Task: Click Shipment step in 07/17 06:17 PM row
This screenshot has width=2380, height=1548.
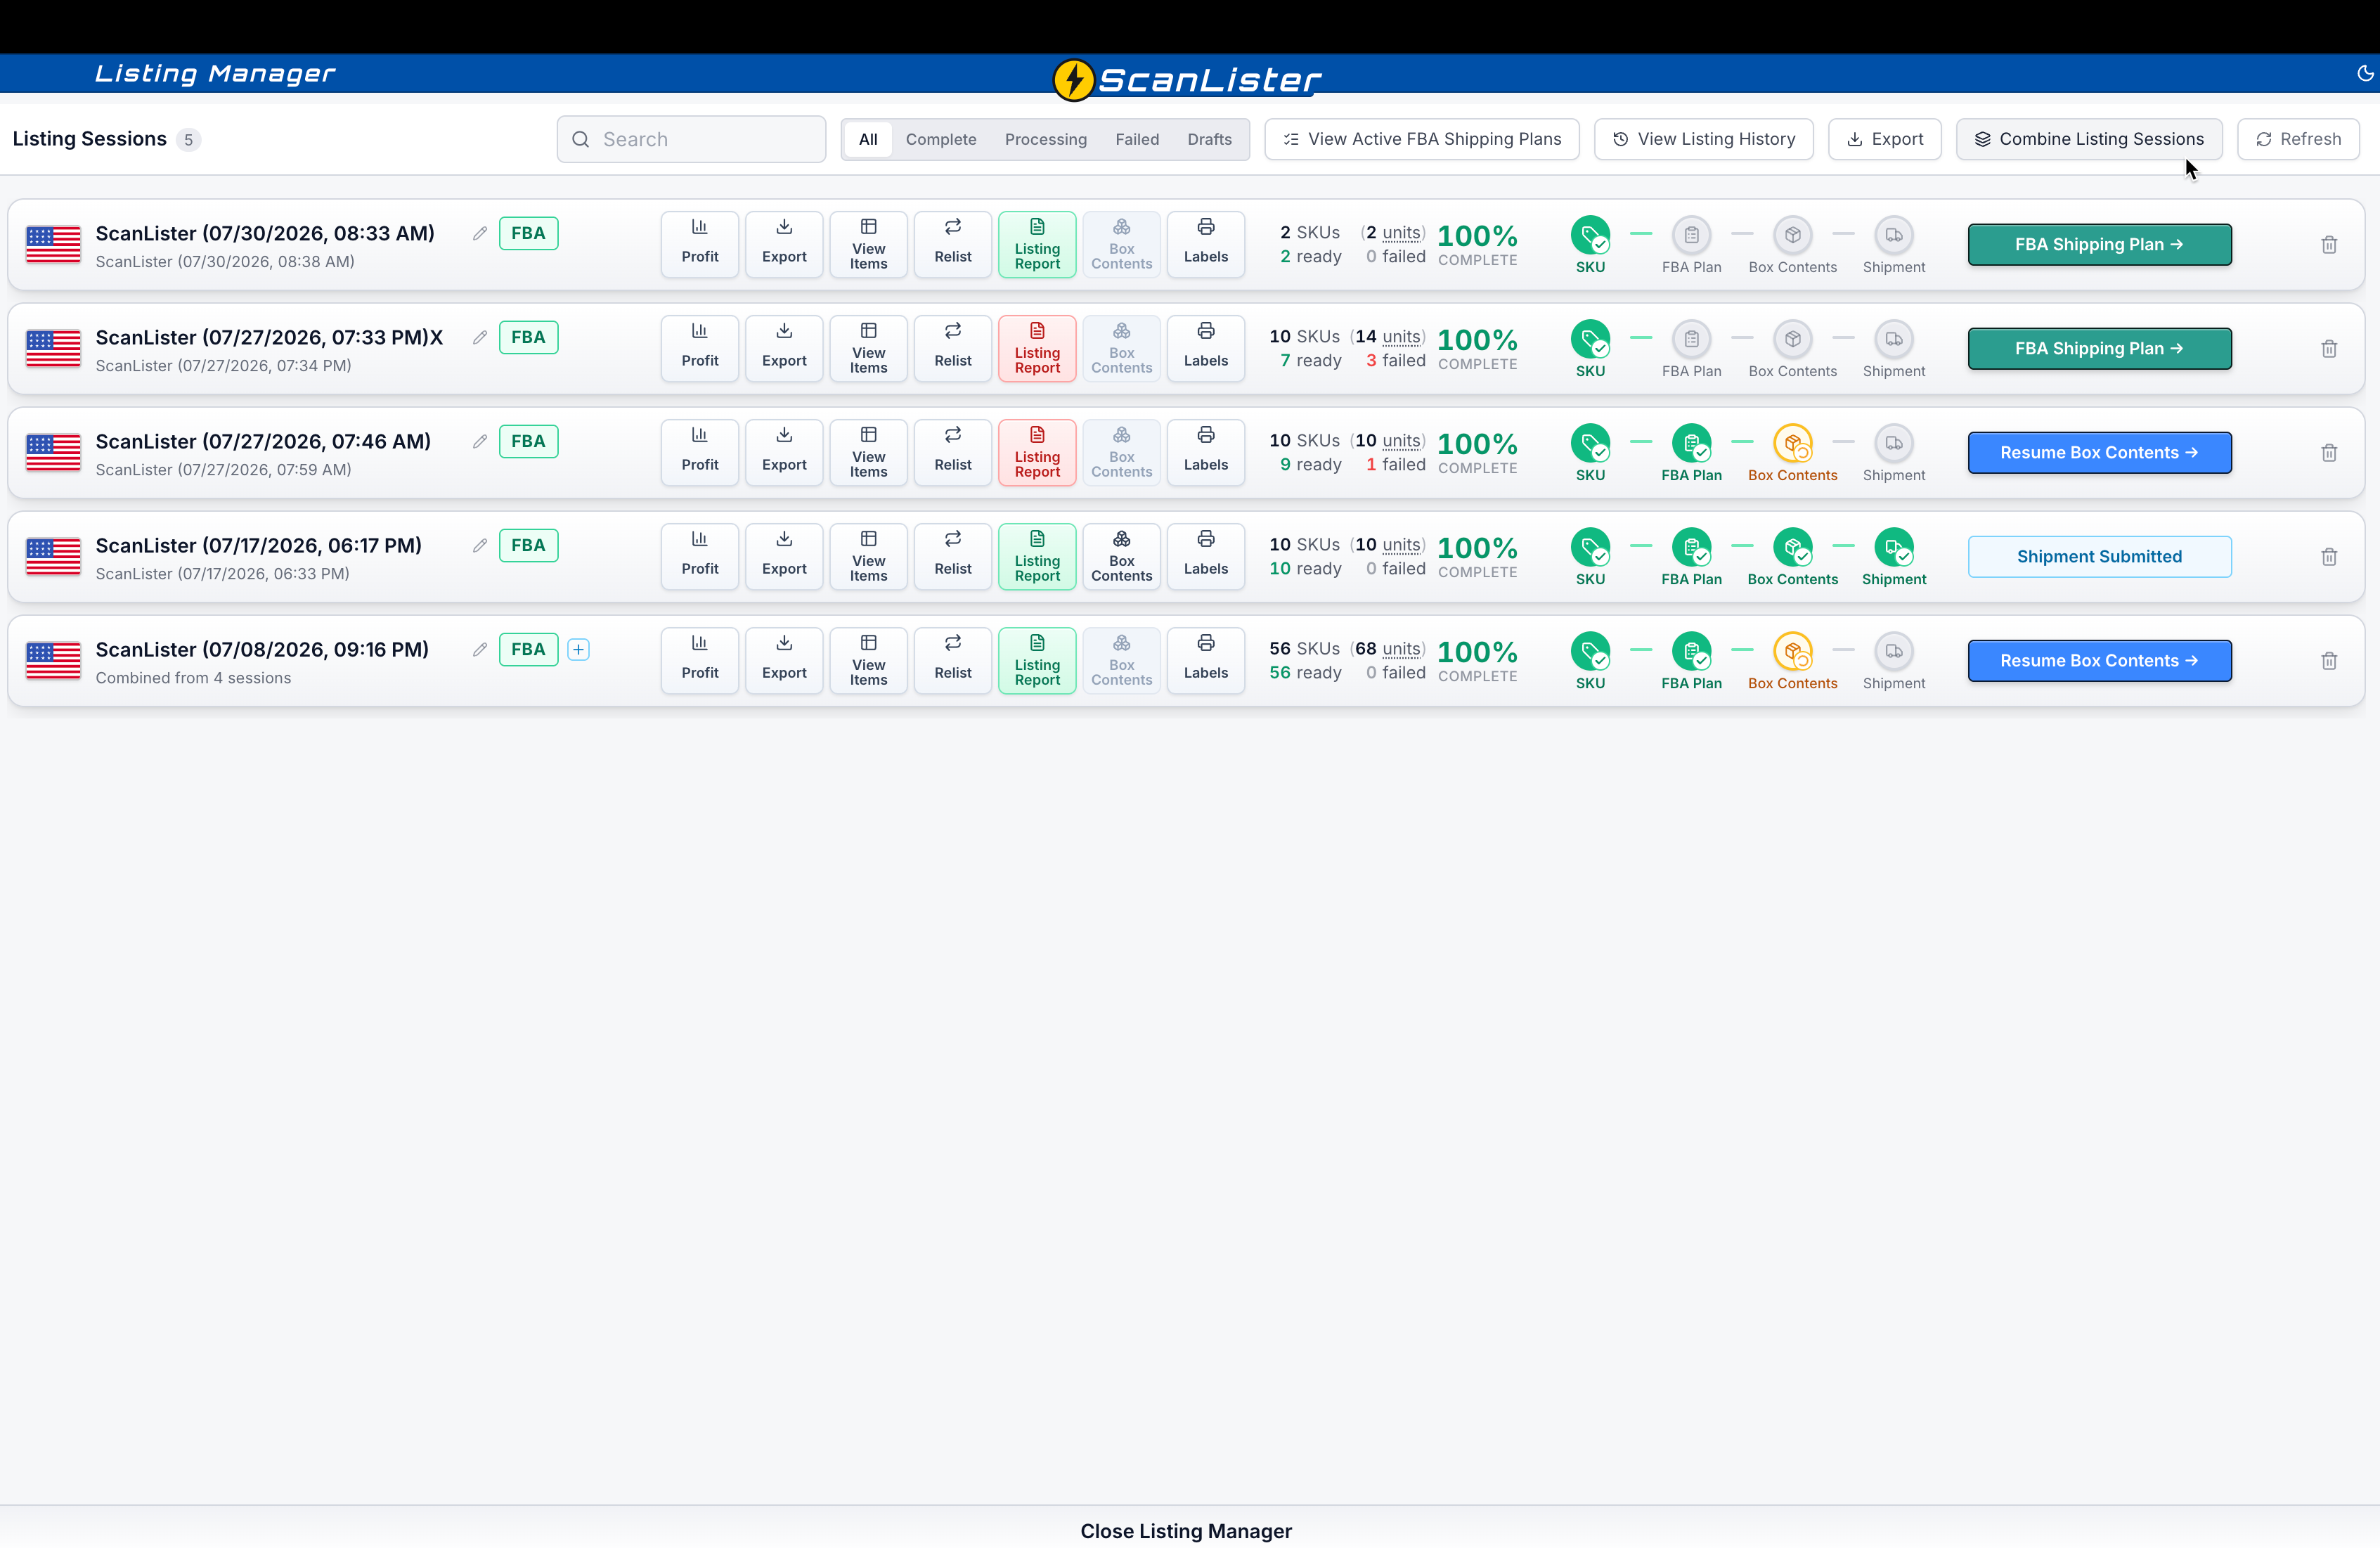Action: (x=1894, y=547)
